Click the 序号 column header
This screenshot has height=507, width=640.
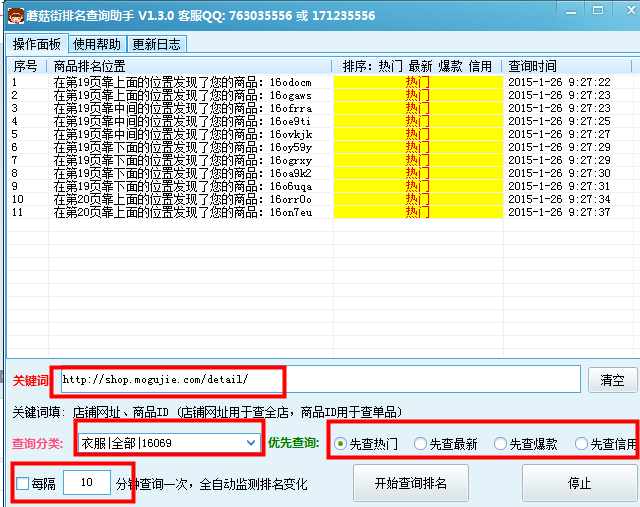tap(27, 66)
